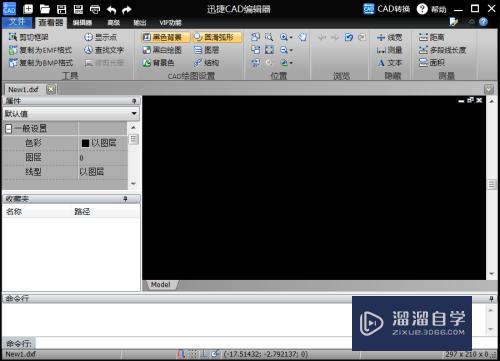Copy drawing via 复制为EMF格式
The height and width of the screenshot is (361, 500).
pyautogui.click(x=40, y=50)
